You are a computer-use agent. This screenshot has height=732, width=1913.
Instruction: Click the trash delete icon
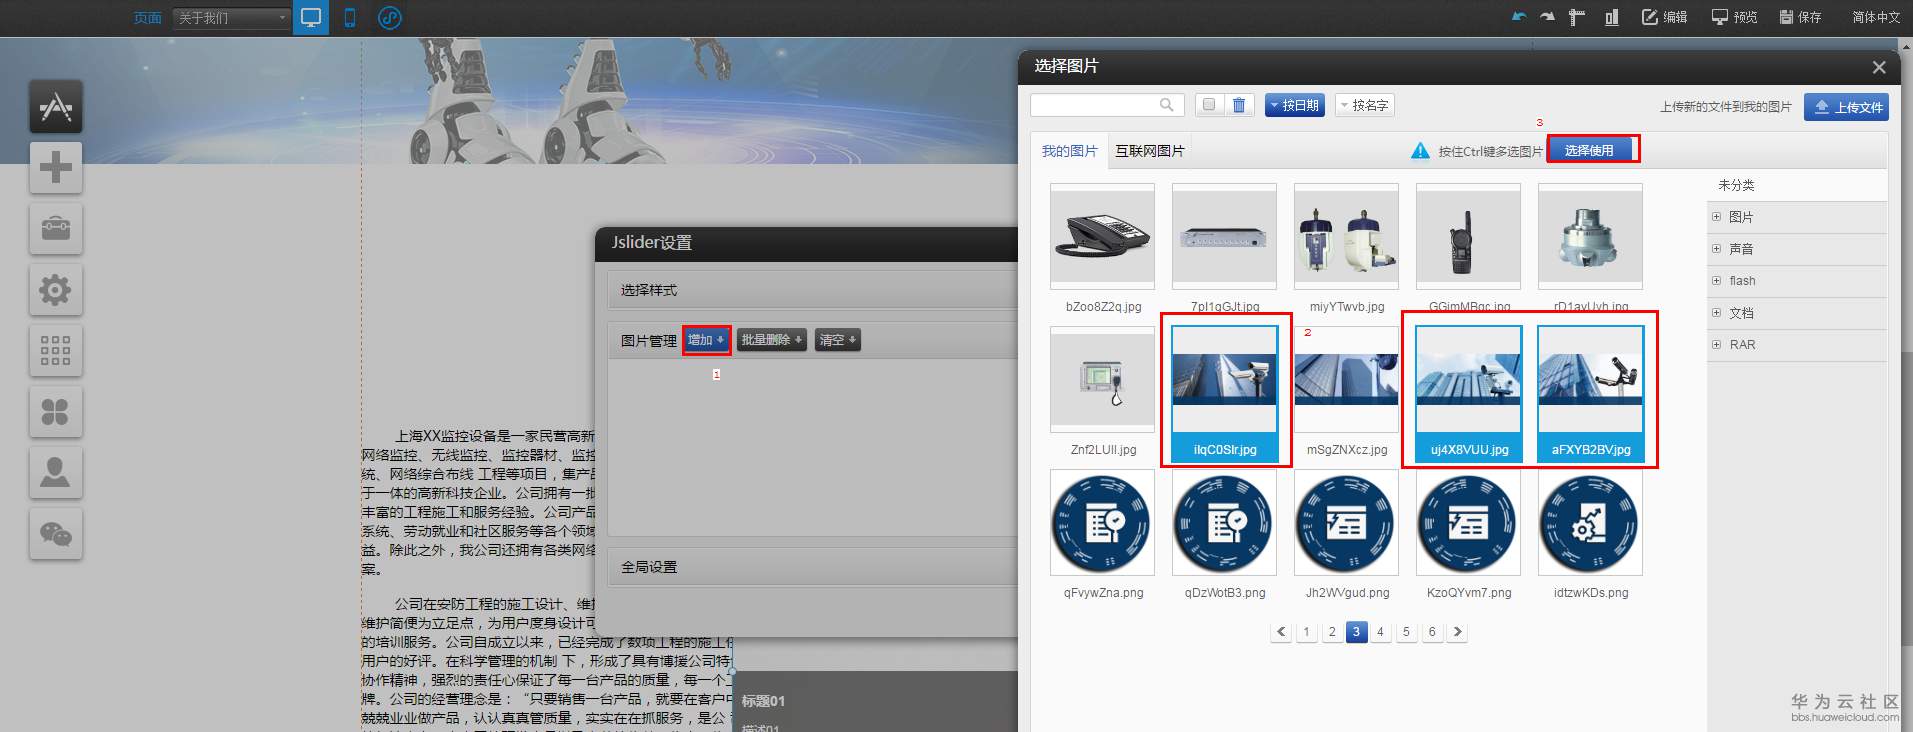(x=1239, y=105)
